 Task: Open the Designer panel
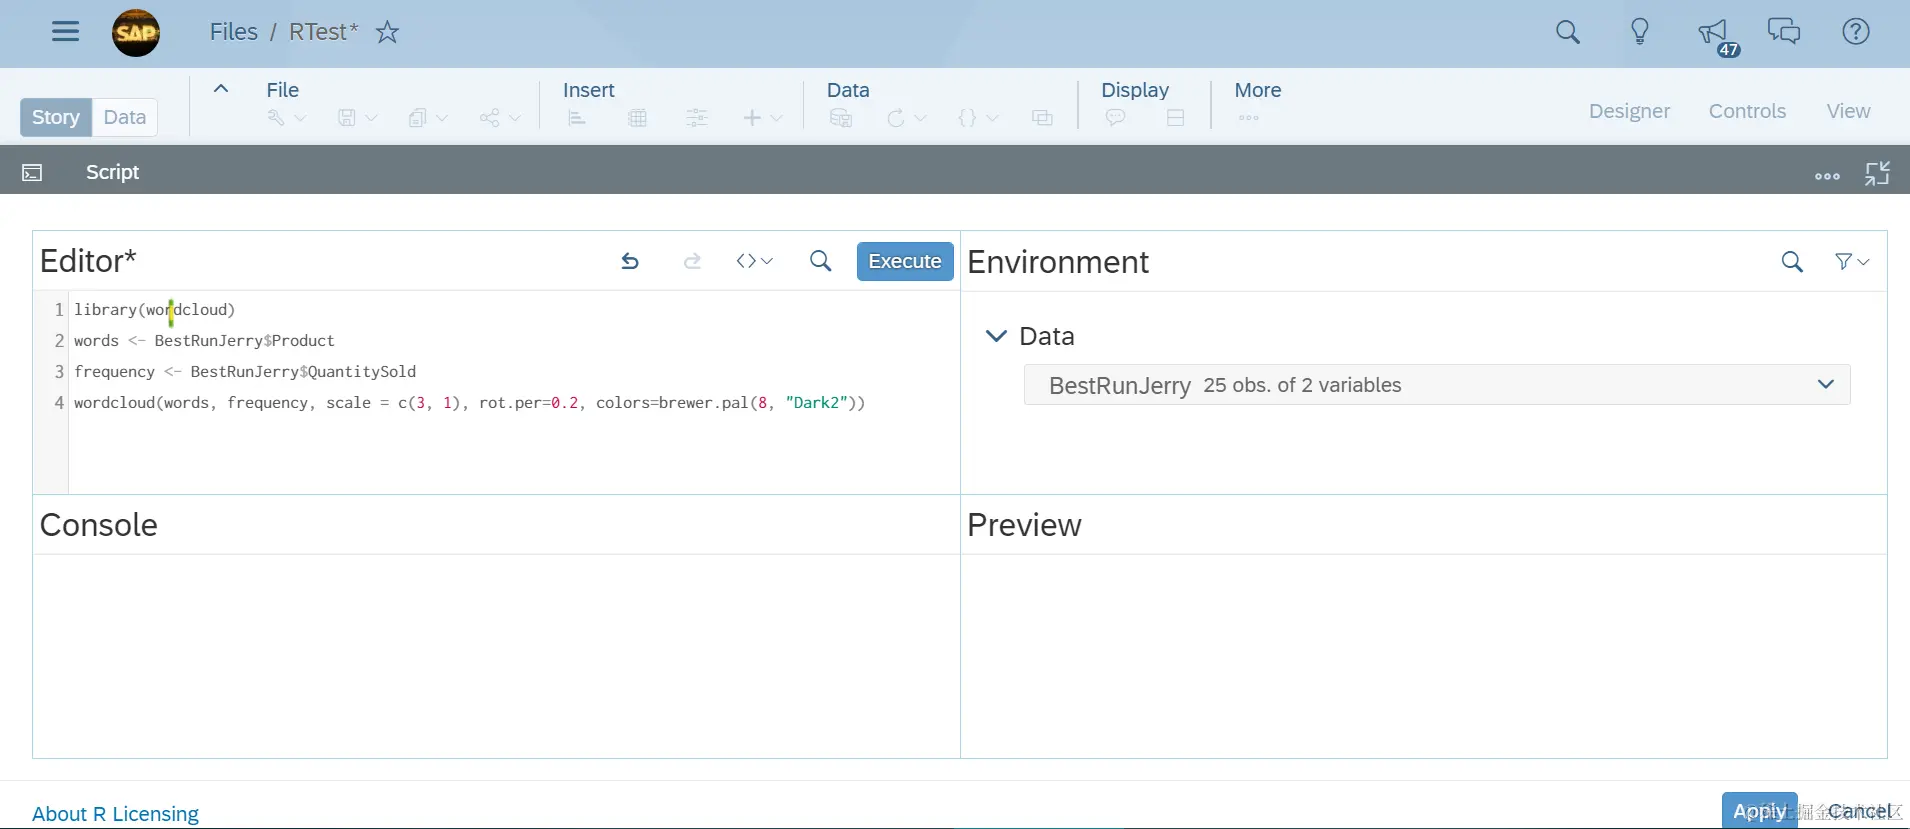(x=1629, y=111)
